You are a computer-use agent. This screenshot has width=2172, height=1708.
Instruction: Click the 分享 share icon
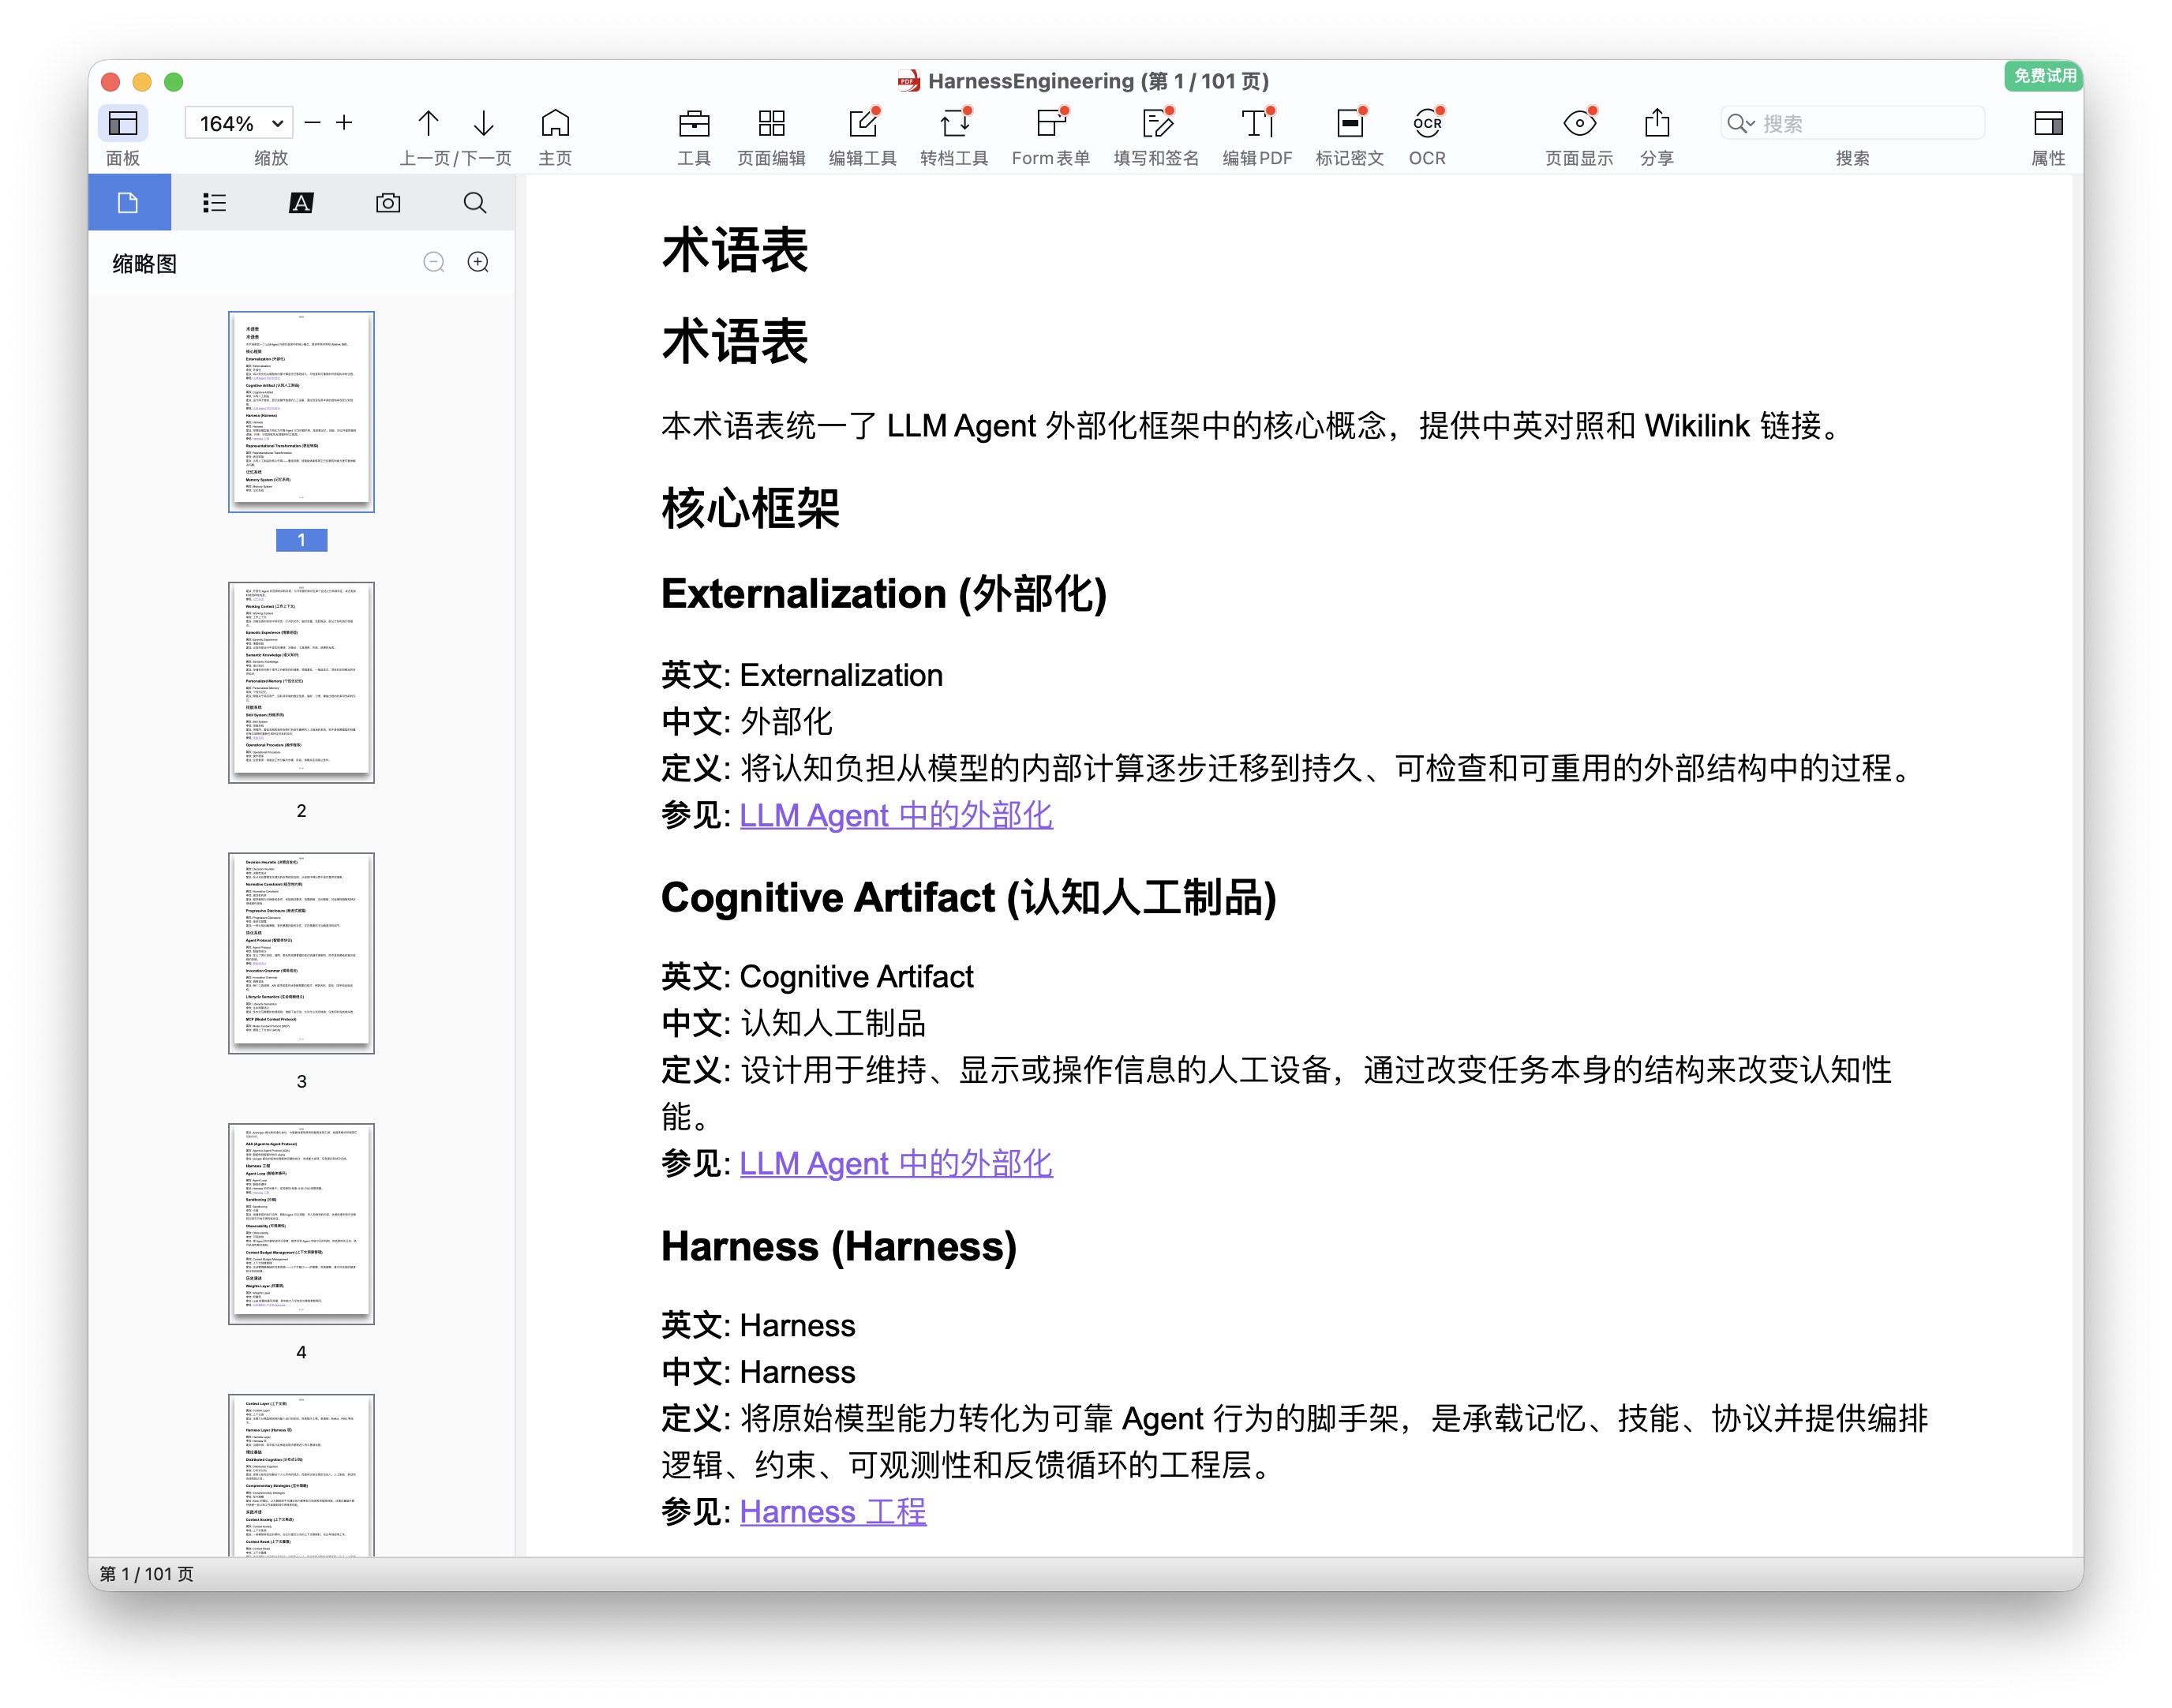click(1656, 124)
